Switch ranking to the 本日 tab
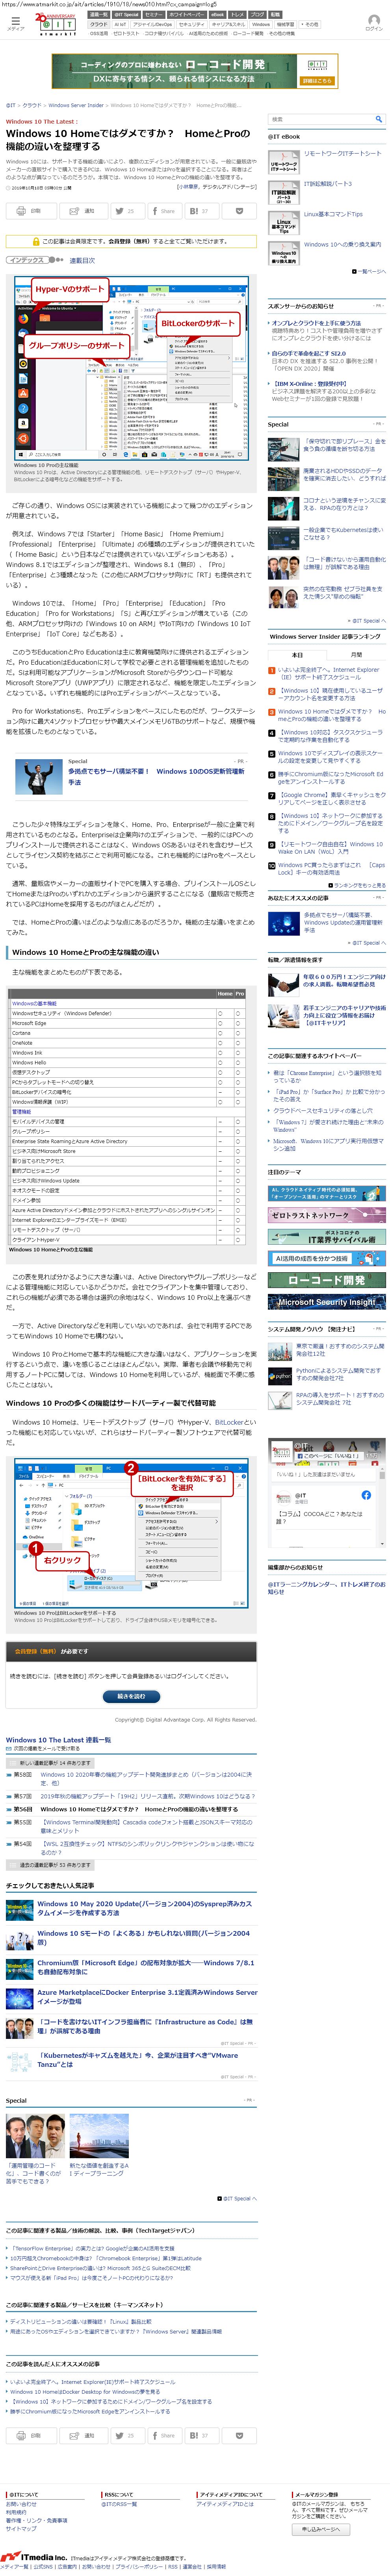This screenshot has width=390, height=2576. point(297,655)
